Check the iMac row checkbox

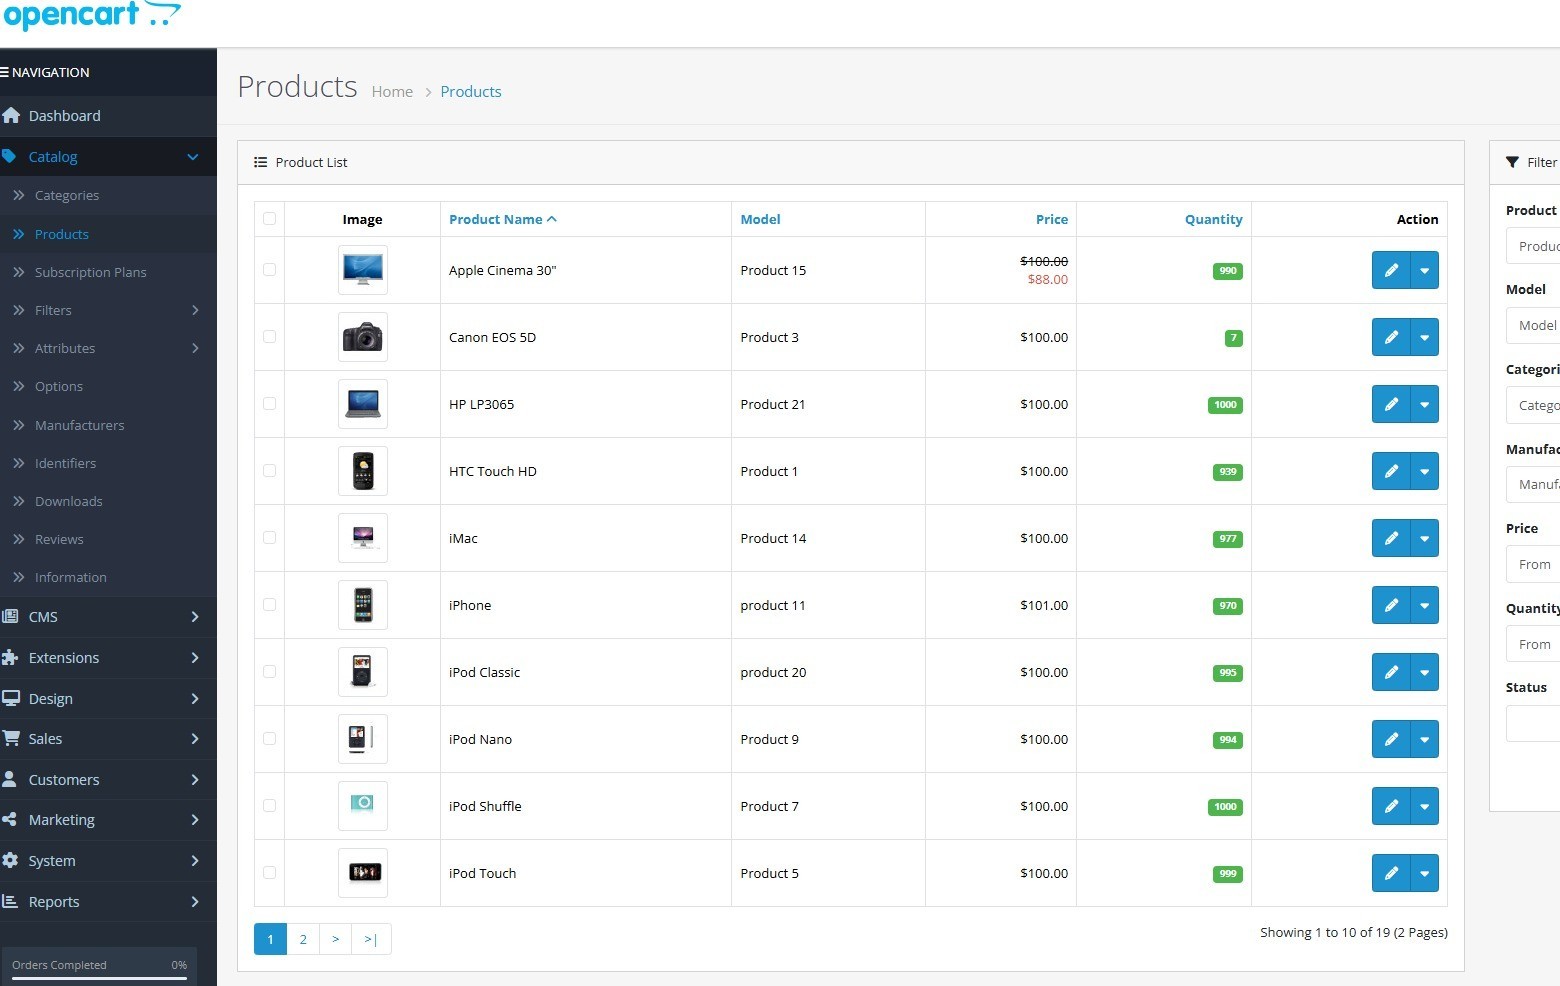269,537
